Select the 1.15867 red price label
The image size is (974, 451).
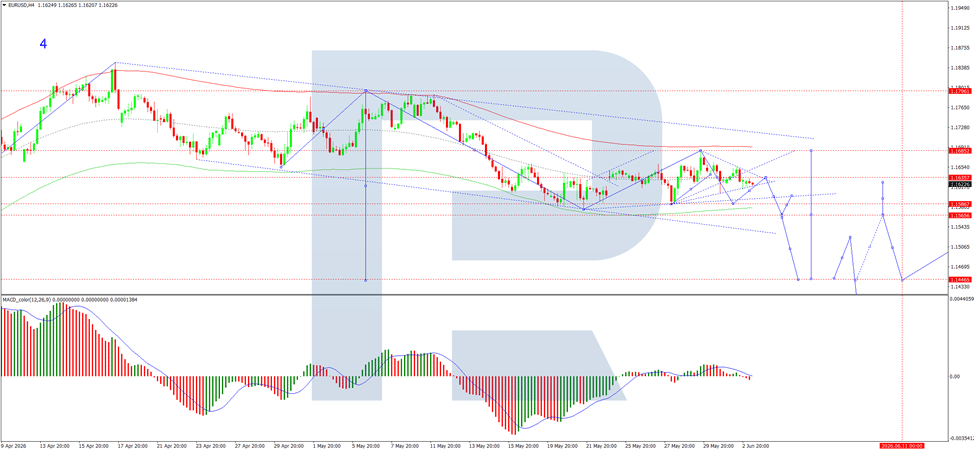[959, 204]
